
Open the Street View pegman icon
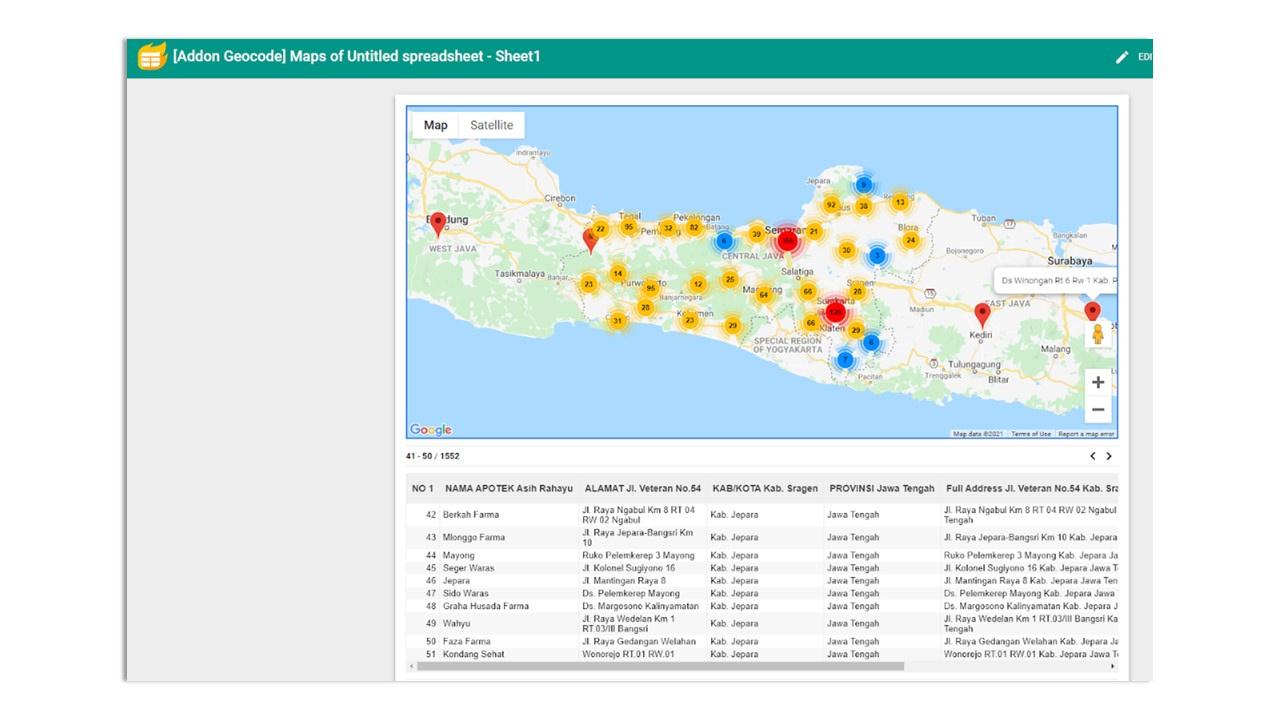(1098, 334)
